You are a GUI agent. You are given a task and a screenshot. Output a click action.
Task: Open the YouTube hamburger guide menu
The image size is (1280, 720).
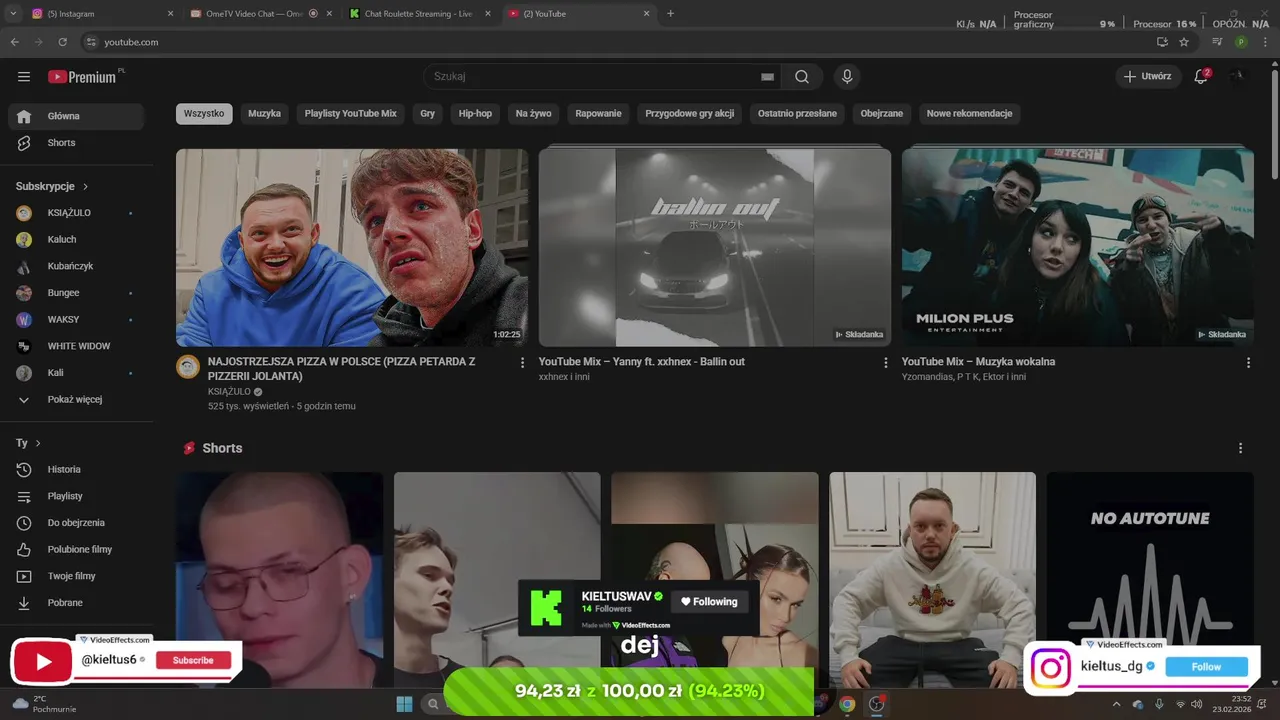(24, 77)
